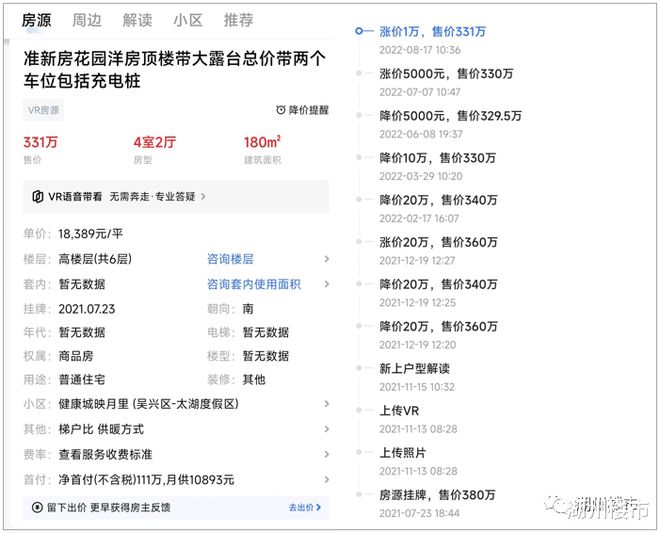Open the 推荐 tab
Screen dimensions: 660x533
tap(239, 20)
